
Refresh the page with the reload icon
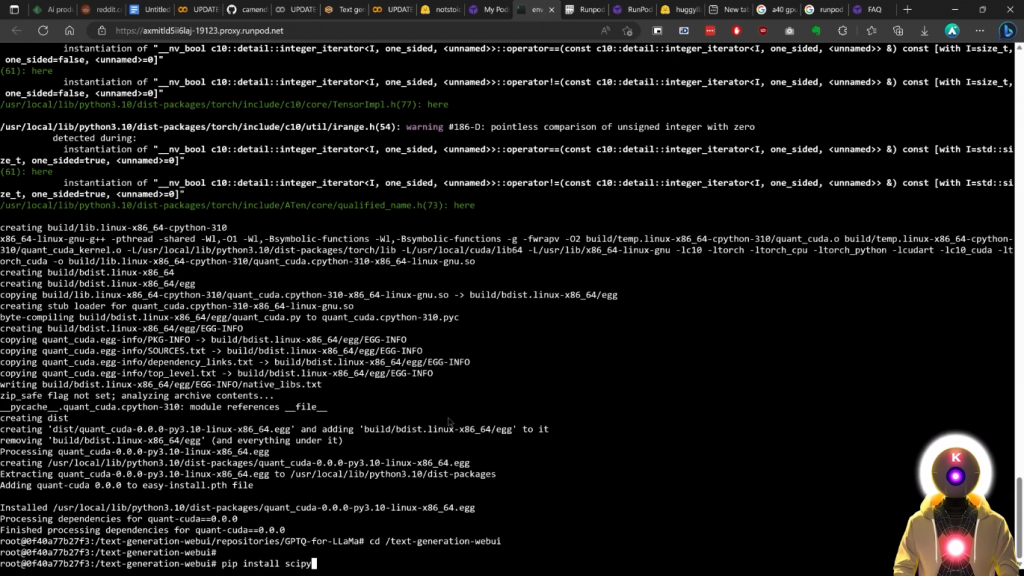[43, 31]
